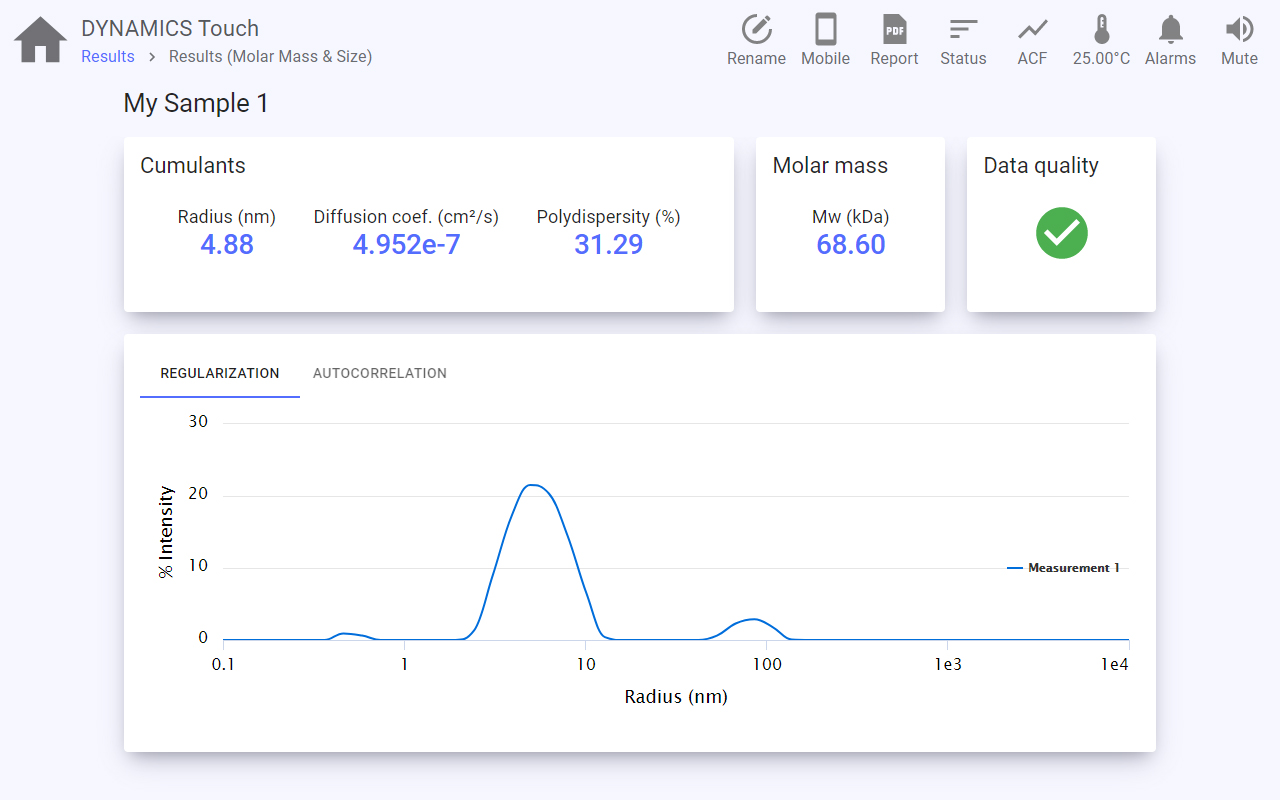Screen dimensions: 1280x800
Task: Click the green Data quality checkmark
Action: pos(1061,233)
